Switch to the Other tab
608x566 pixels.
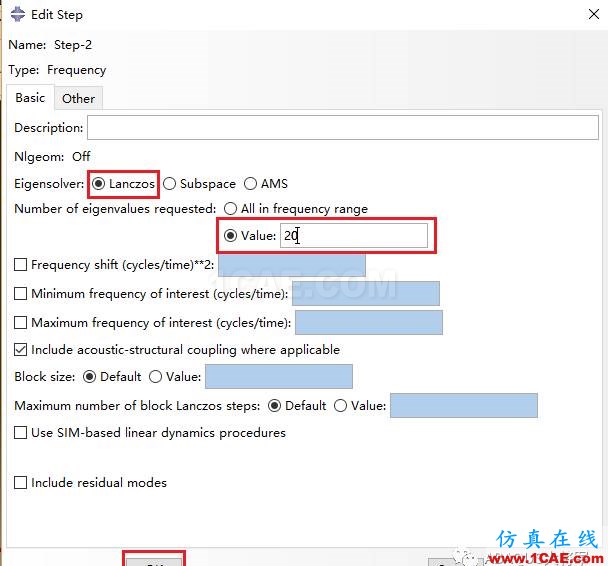[x=78, y=98]
